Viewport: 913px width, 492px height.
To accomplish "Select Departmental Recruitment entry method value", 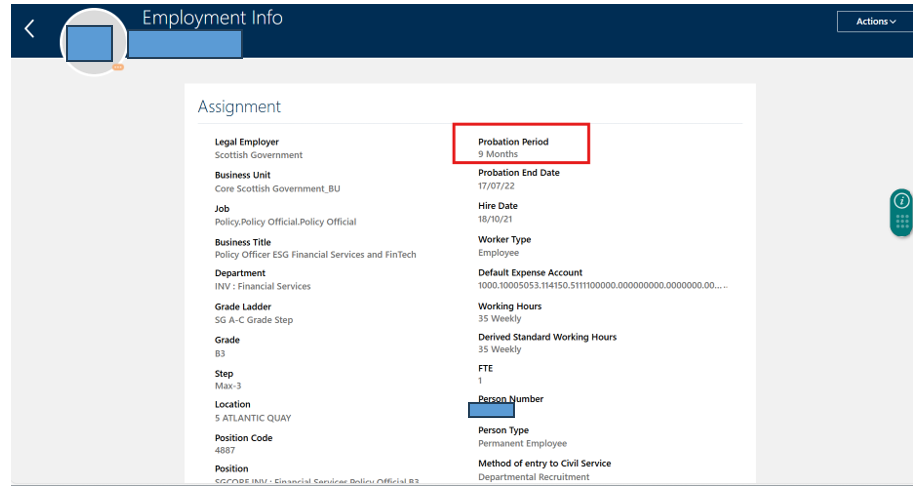I will click(x=533, y=477).
